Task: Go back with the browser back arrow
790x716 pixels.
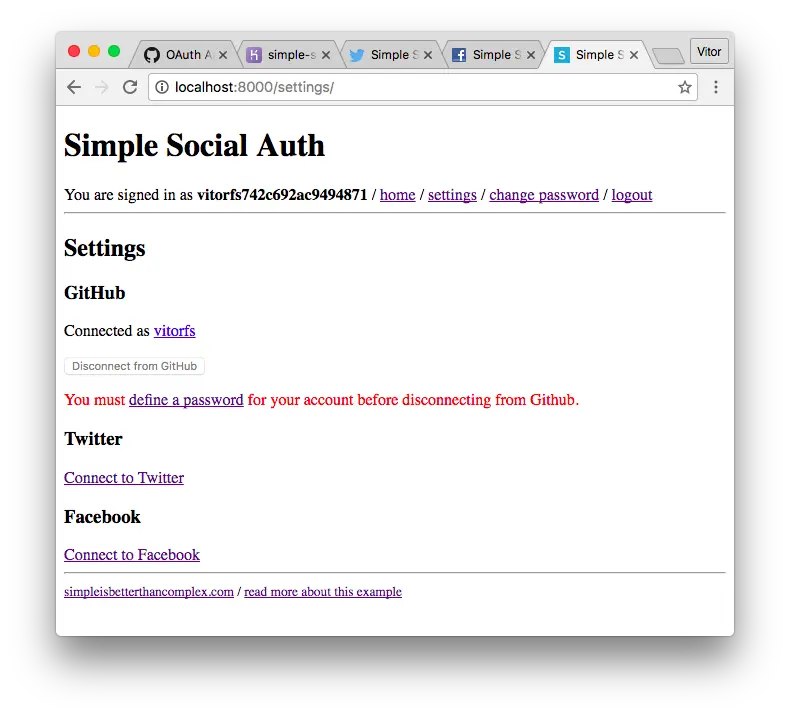Action: point(74,87)
